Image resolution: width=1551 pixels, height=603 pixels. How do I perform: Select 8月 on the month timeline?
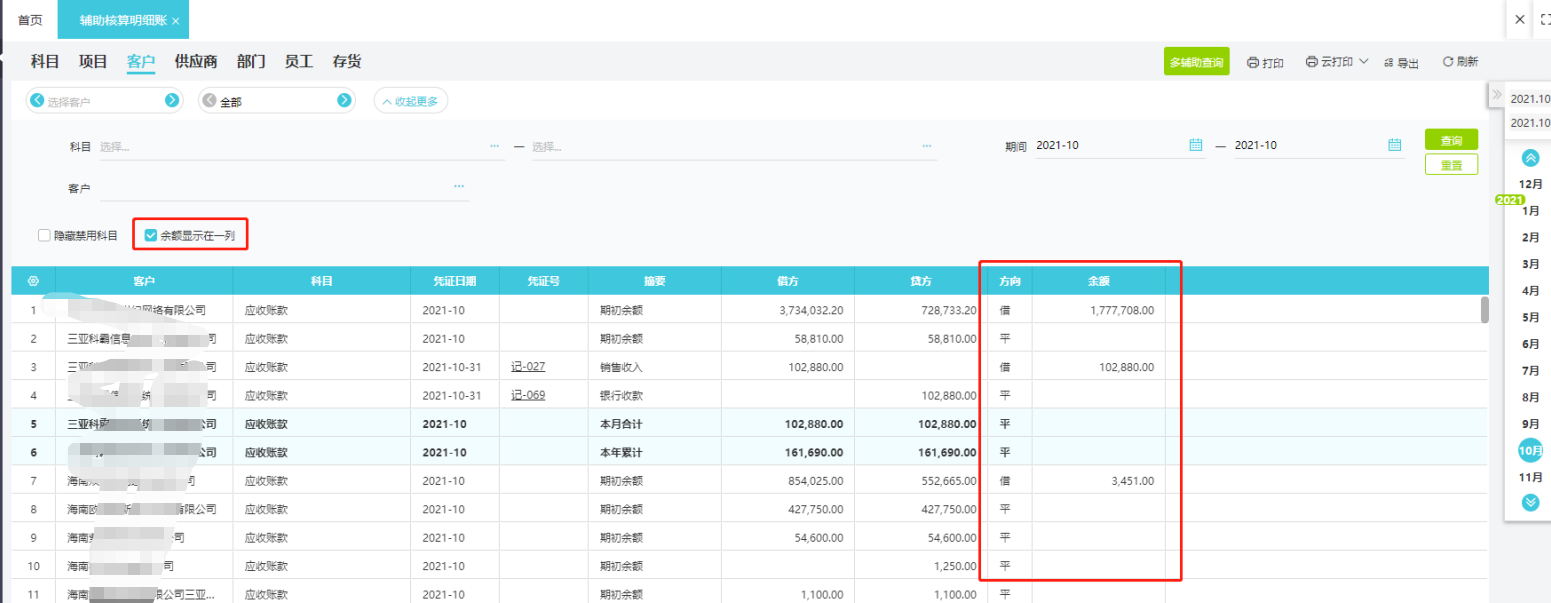click(1530, 397)
